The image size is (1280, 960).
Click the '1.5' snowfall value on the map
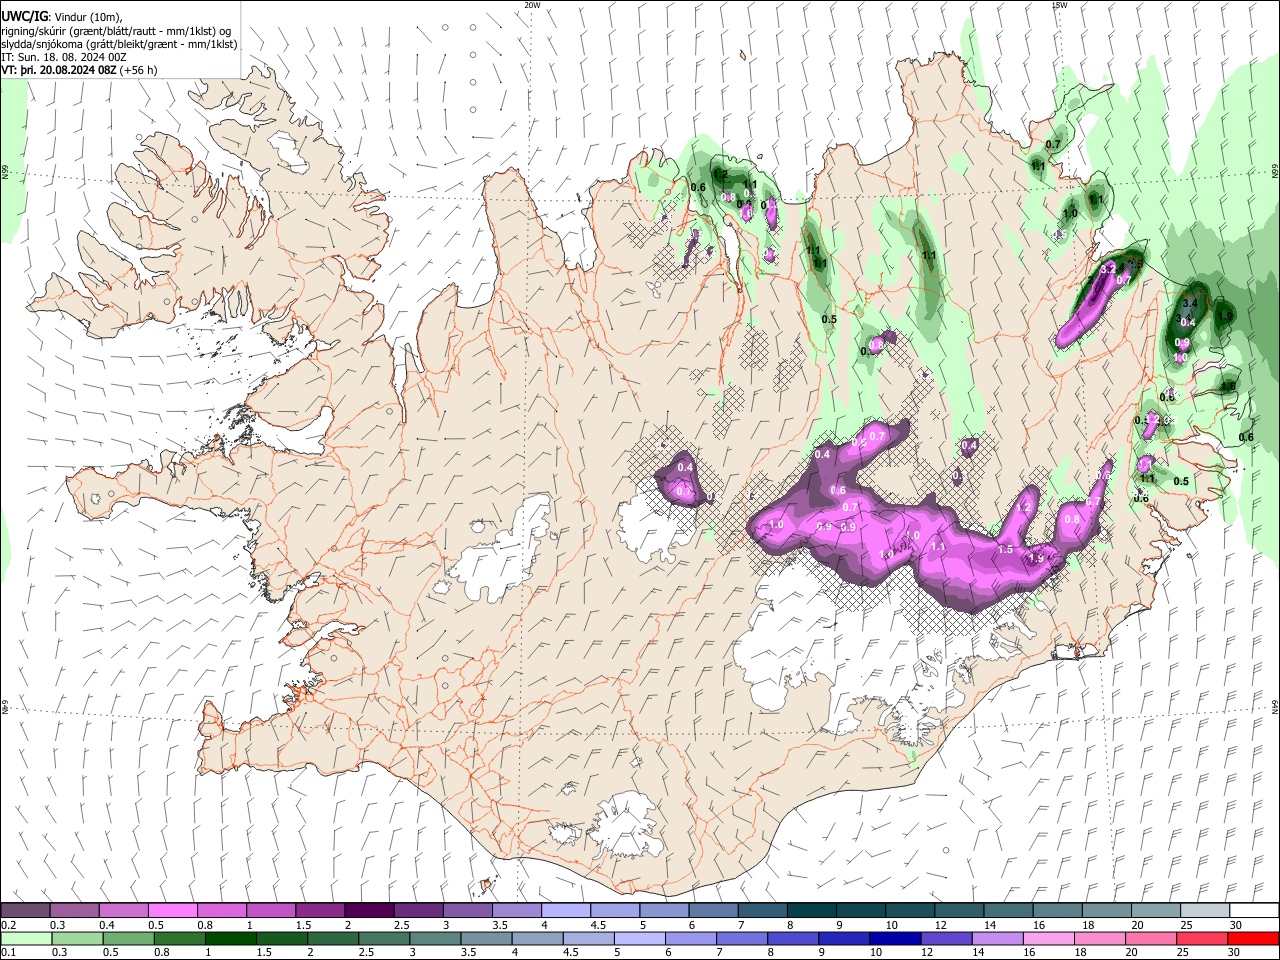(1005, 550)
